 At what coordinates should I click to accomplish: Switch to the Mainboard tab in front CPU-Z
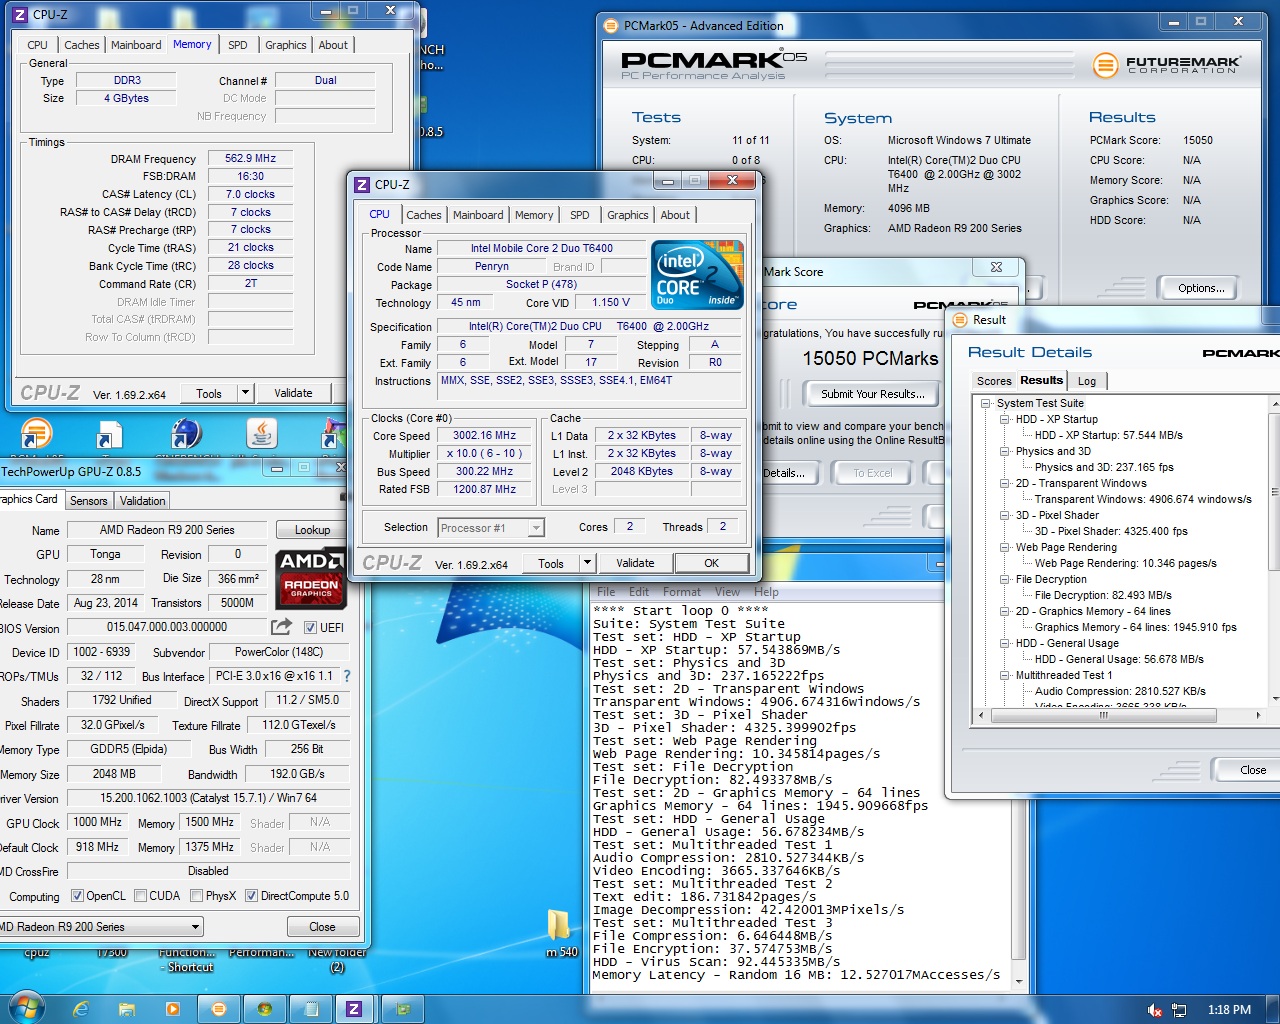(x=478, y=215)
